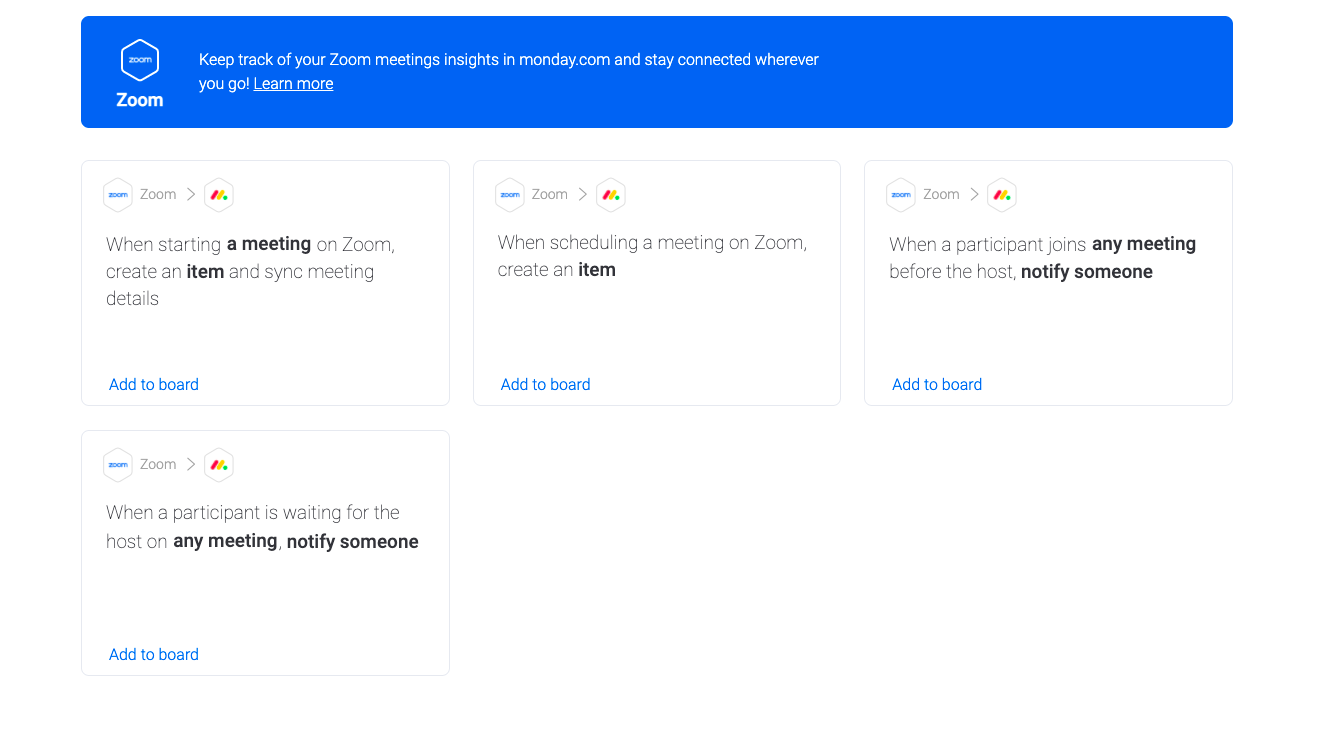Select the bold 'a meeting' text in first recipe
Image resolution: width=1332 pixels, height=729 pixels.
pos(267,244)
